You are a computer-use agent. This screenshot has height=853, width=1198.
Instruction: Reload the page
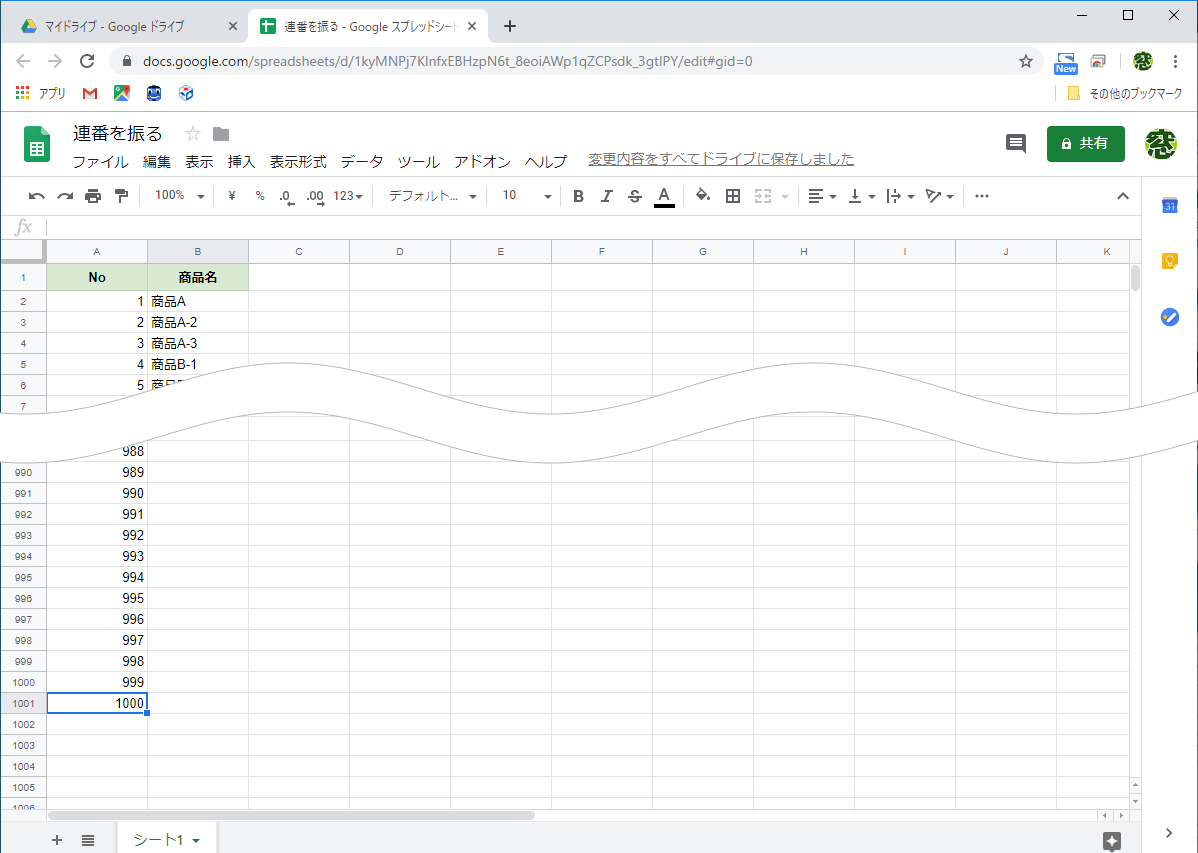point(87,61)
